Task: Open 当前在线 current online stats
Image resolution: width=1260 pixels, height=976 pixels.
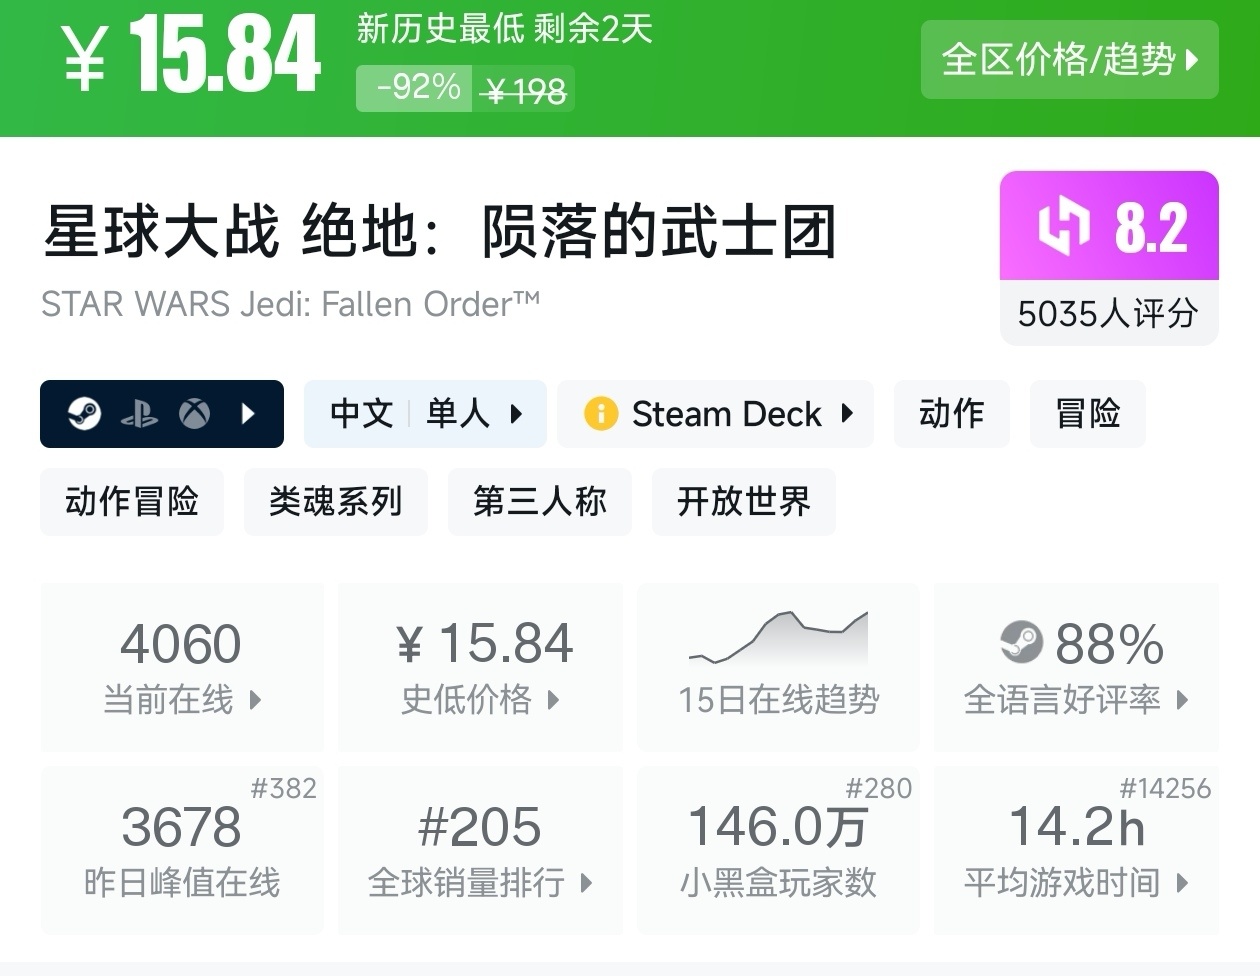Action: (182, 667)
